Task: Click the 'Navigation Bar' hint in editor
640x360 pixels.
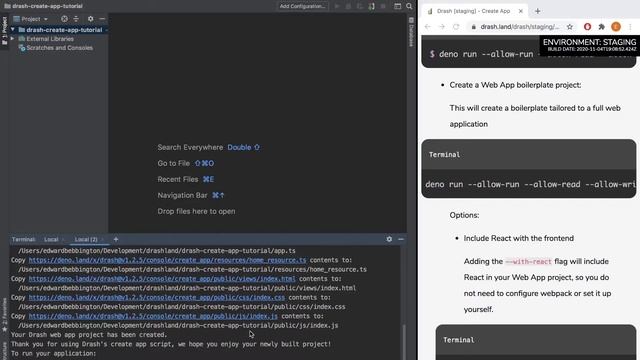Action: 182,195
